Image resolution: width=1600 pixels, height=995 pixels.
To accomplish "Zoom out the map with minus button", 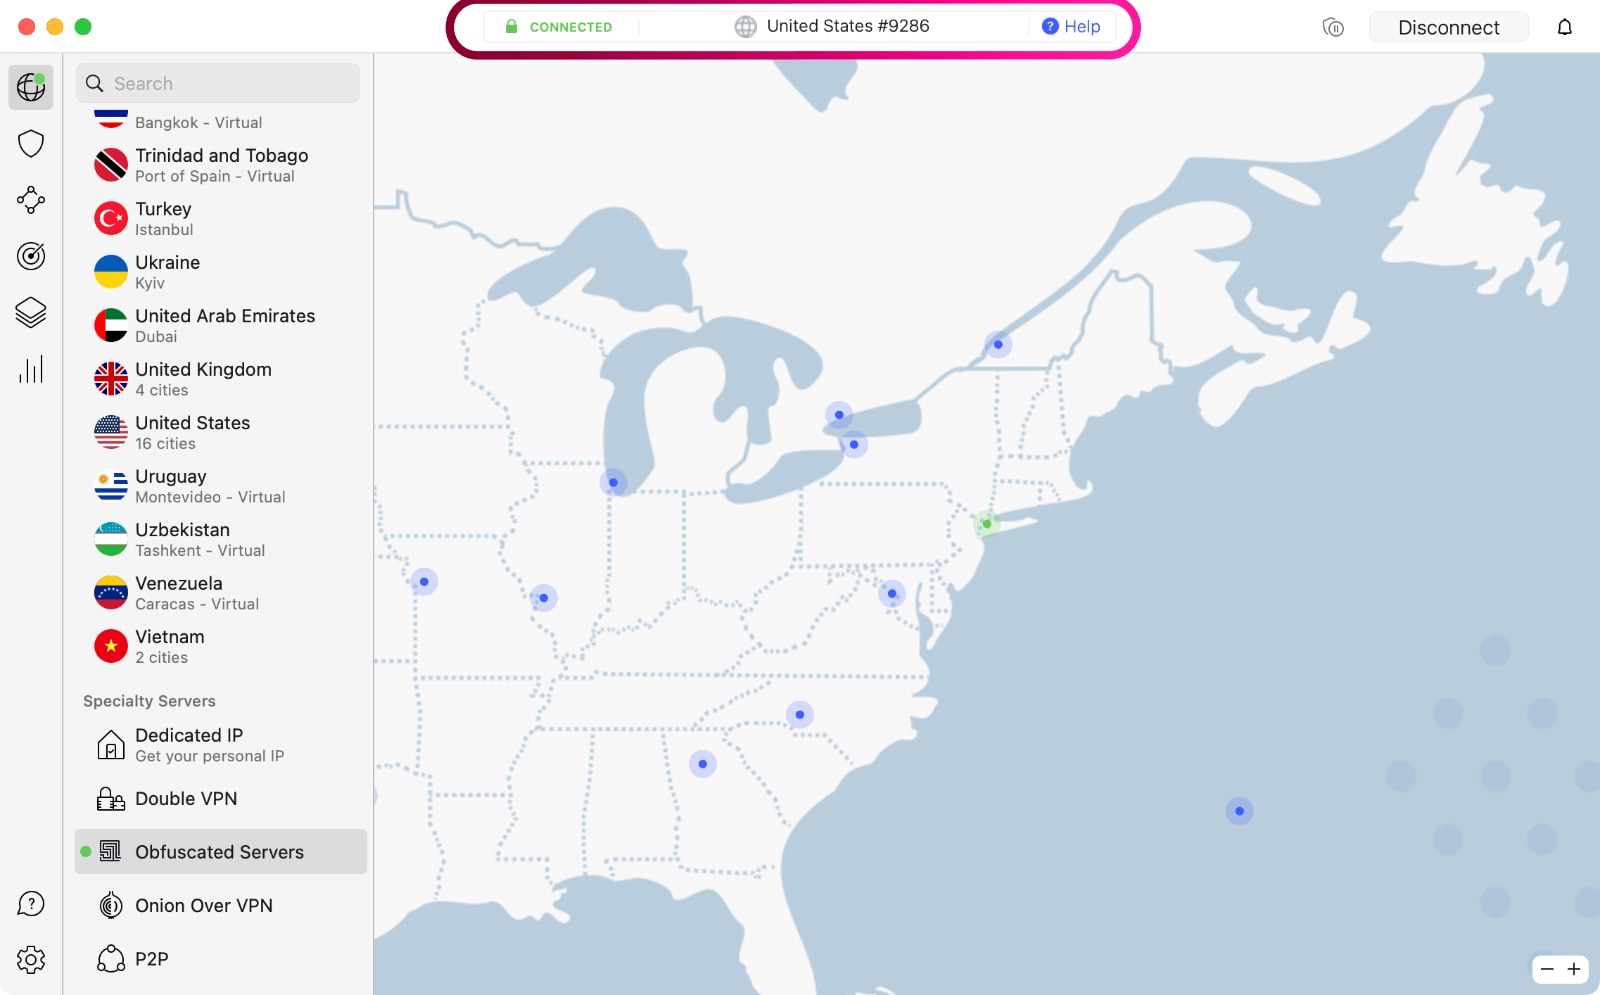I will pos(1547,969).
